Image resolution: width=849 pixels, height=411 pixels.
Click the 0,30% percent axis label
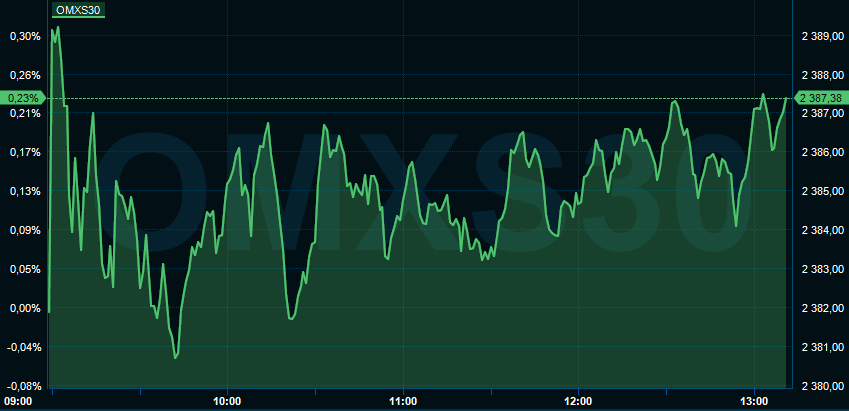25,36
